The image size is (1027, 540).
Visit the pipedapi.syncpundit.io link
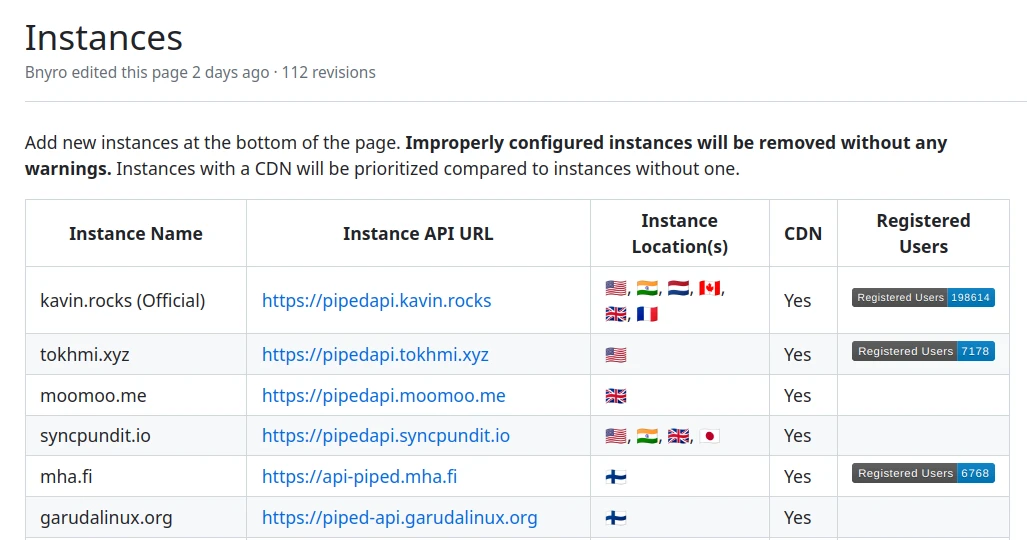pyautogui.click(x=386, y=436)
